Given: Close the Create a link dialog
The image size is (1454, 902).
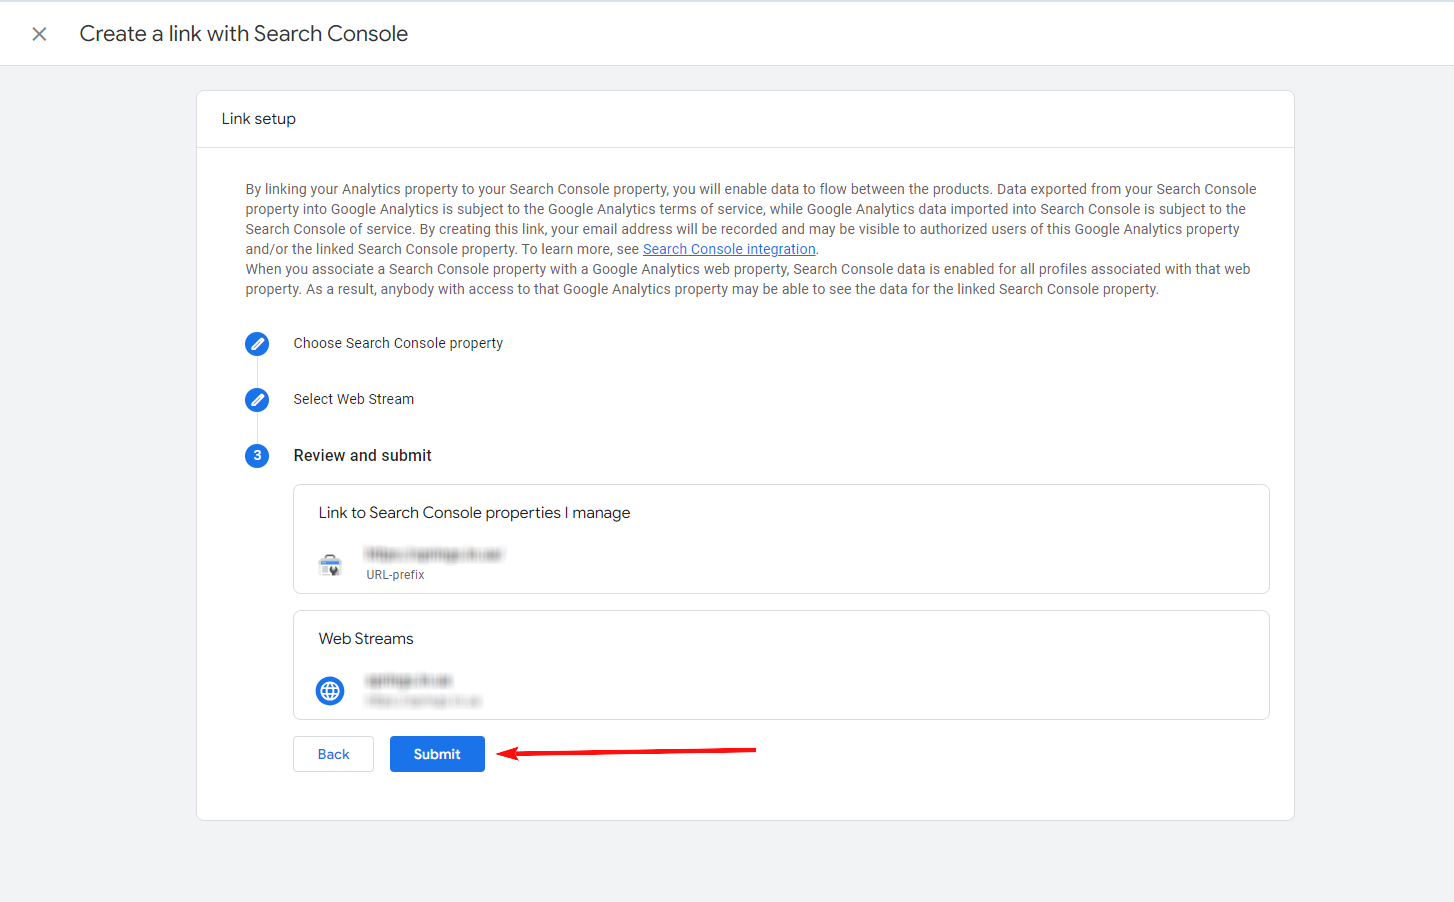Looking at the screenshot, I should coord(39,34).
